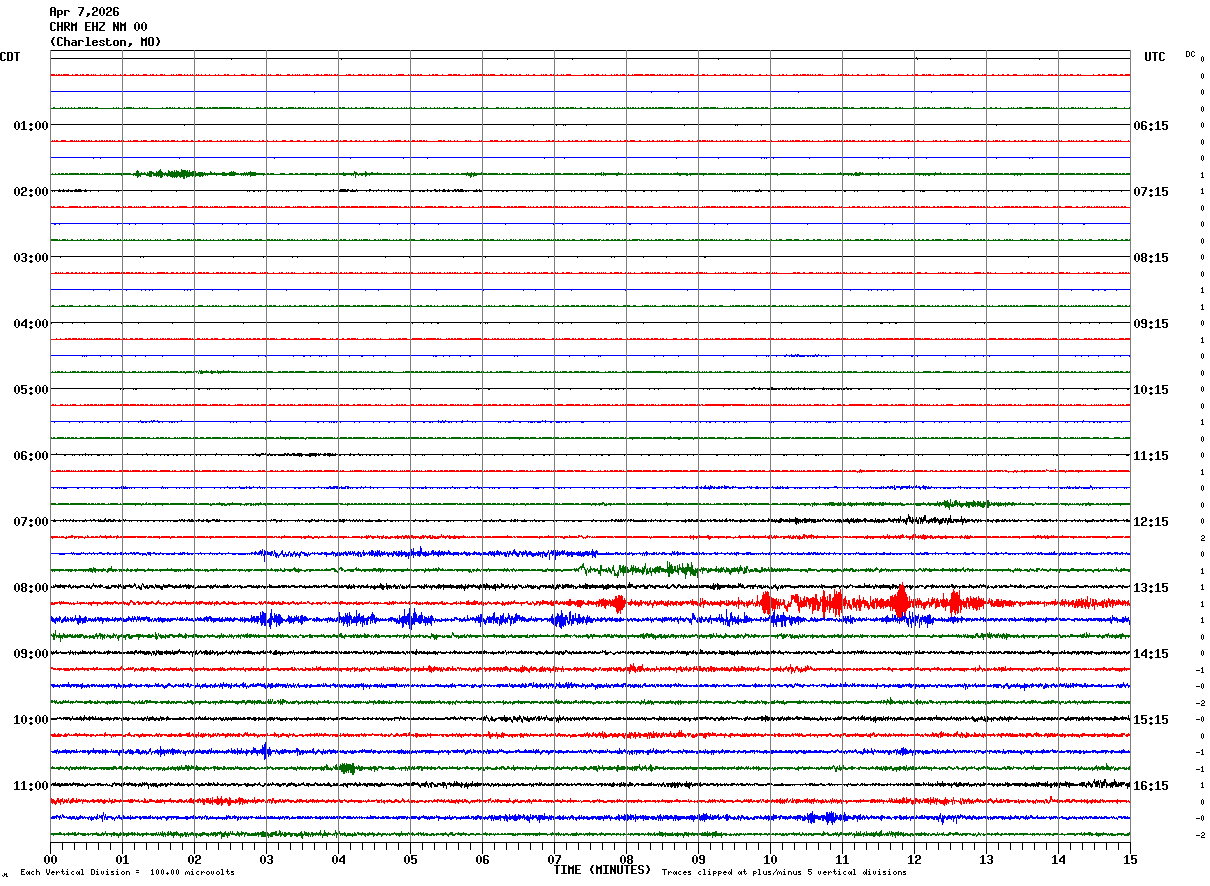
Task: Click the 13:15 UTC time label
Action: (1151, 588)
